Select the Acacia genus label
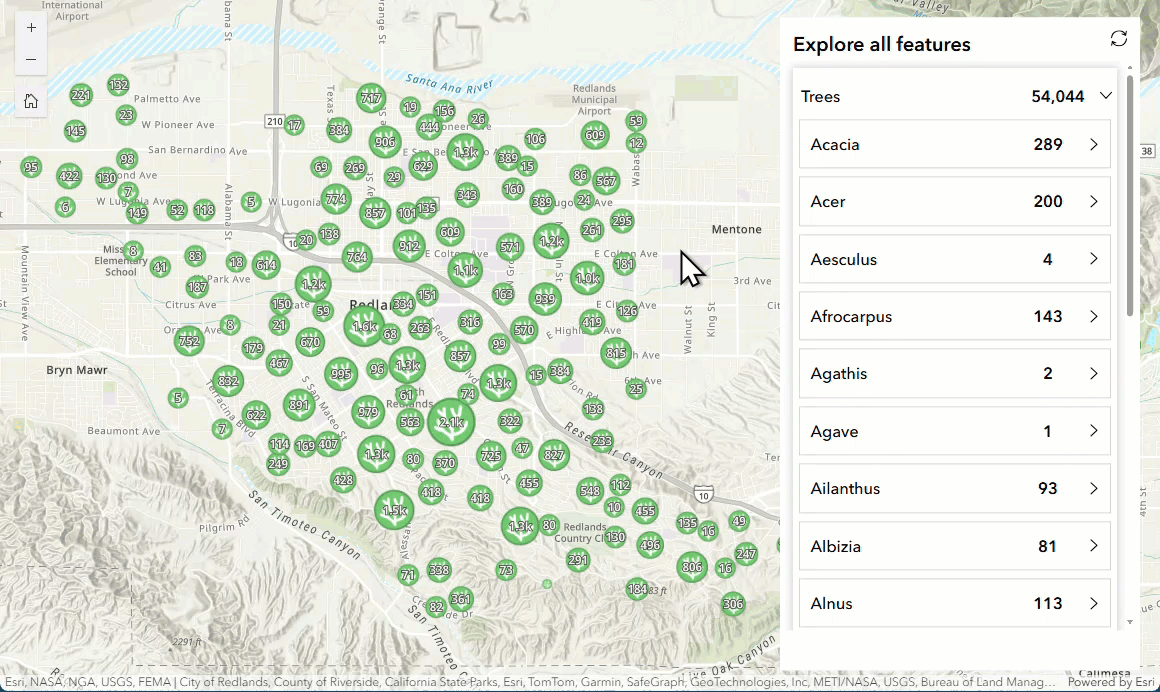This screenshot has width=1160, height=692. click(x=834, y=144)
